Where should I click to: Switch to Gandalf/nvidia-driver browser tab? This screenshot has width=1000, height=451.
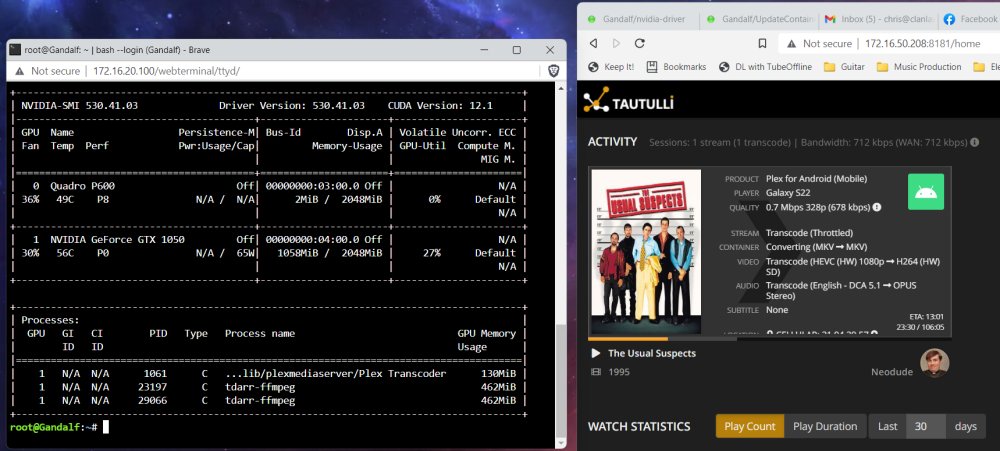tap(637, 19)
